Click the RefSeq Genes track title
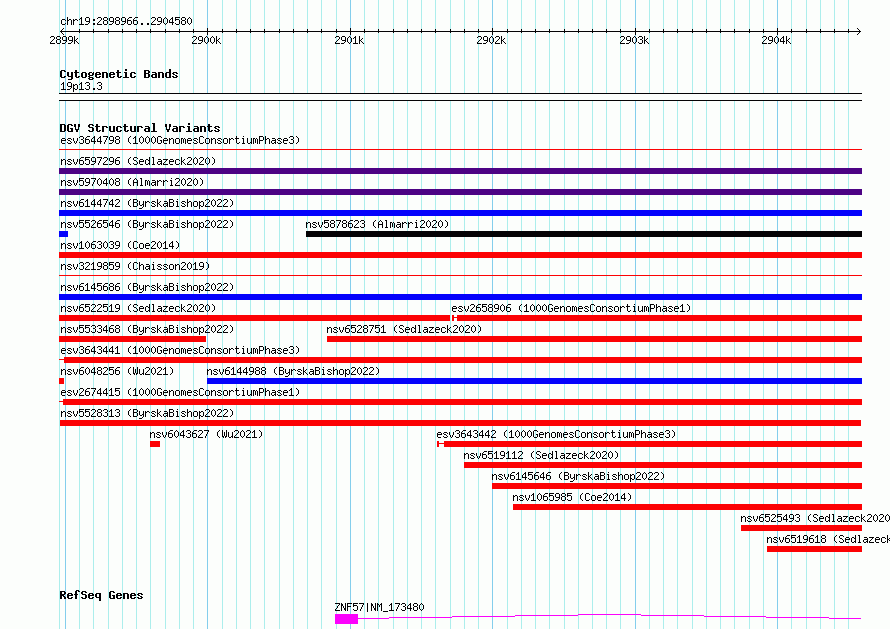 point(101,596)
